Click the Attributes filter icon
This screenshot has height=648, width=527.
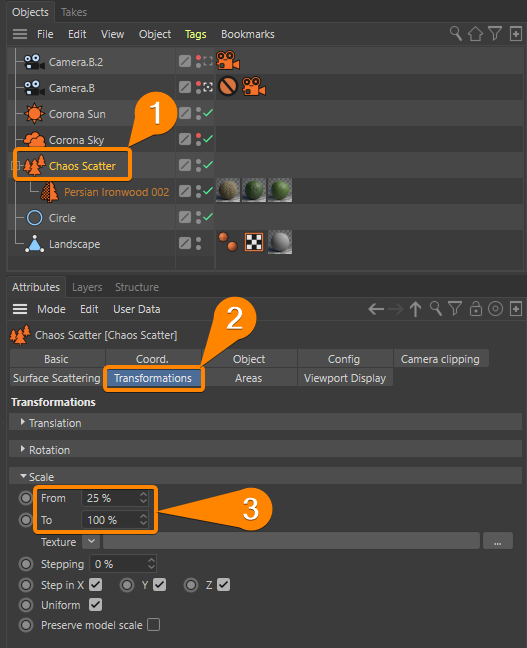pos(455,308)
